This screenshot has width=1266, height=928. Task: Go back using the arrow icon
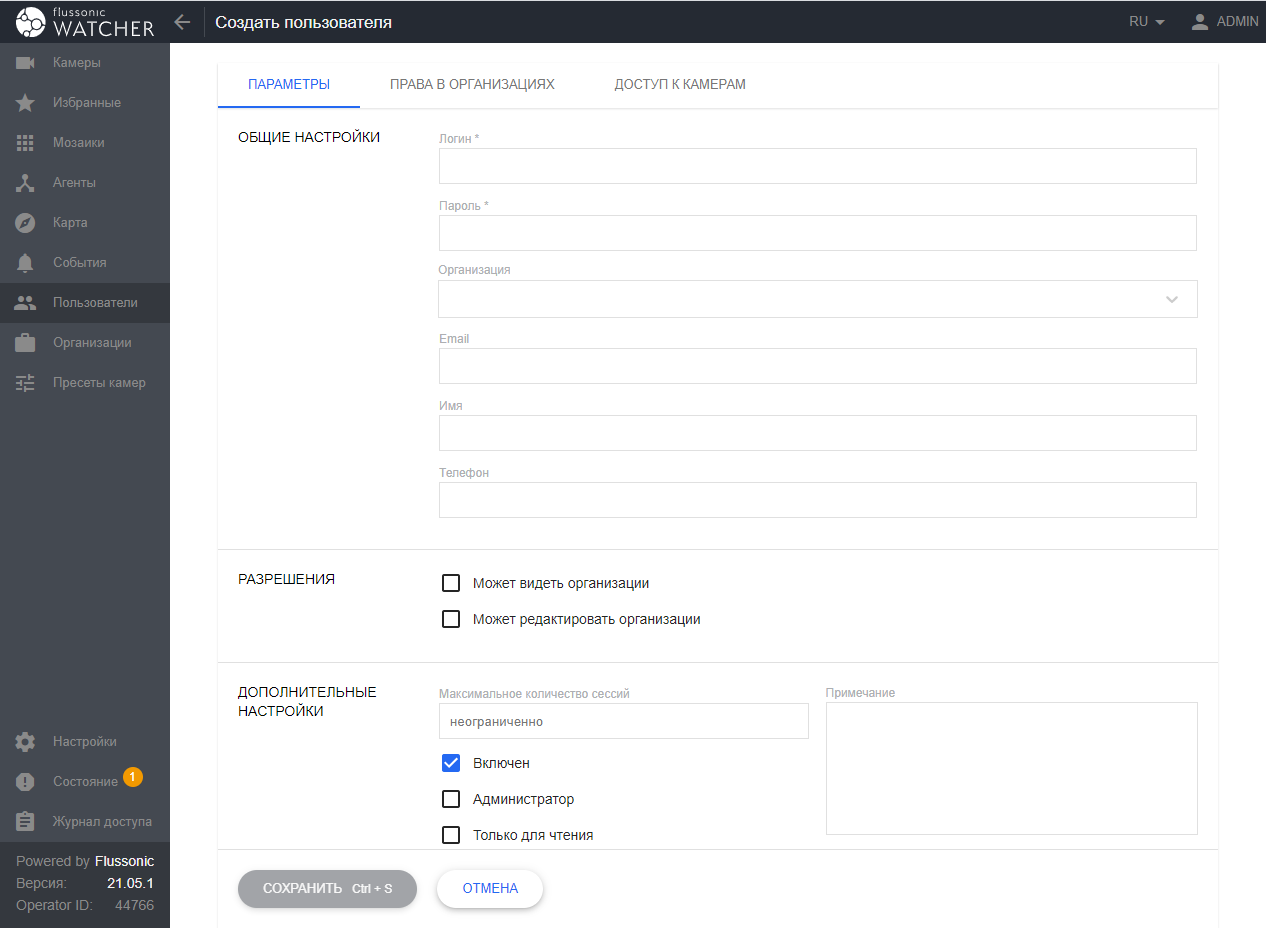pos(182,22)
